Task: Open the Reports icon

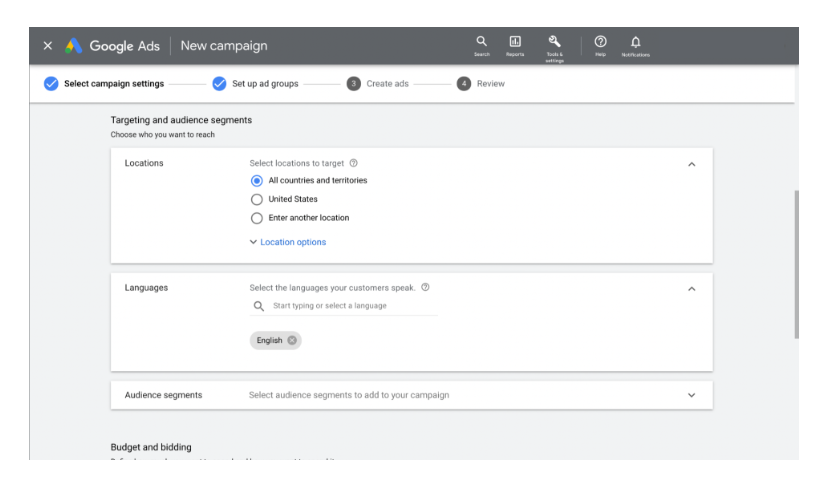Action: coord(515,46)
